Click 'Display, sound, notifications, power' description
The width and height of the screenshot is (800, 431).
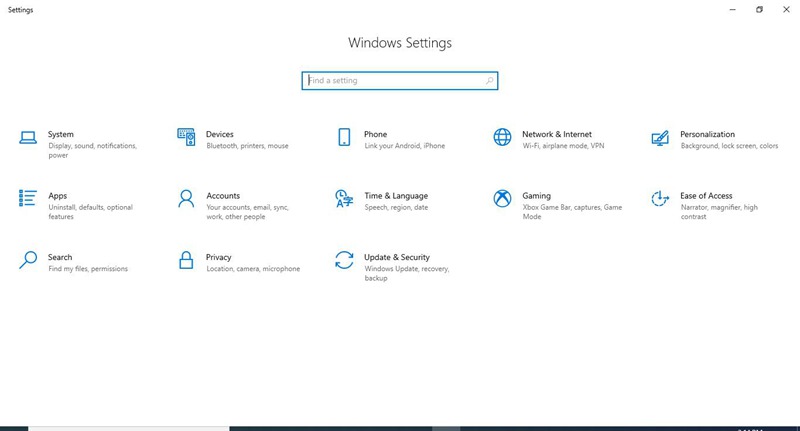coord(93,150)
